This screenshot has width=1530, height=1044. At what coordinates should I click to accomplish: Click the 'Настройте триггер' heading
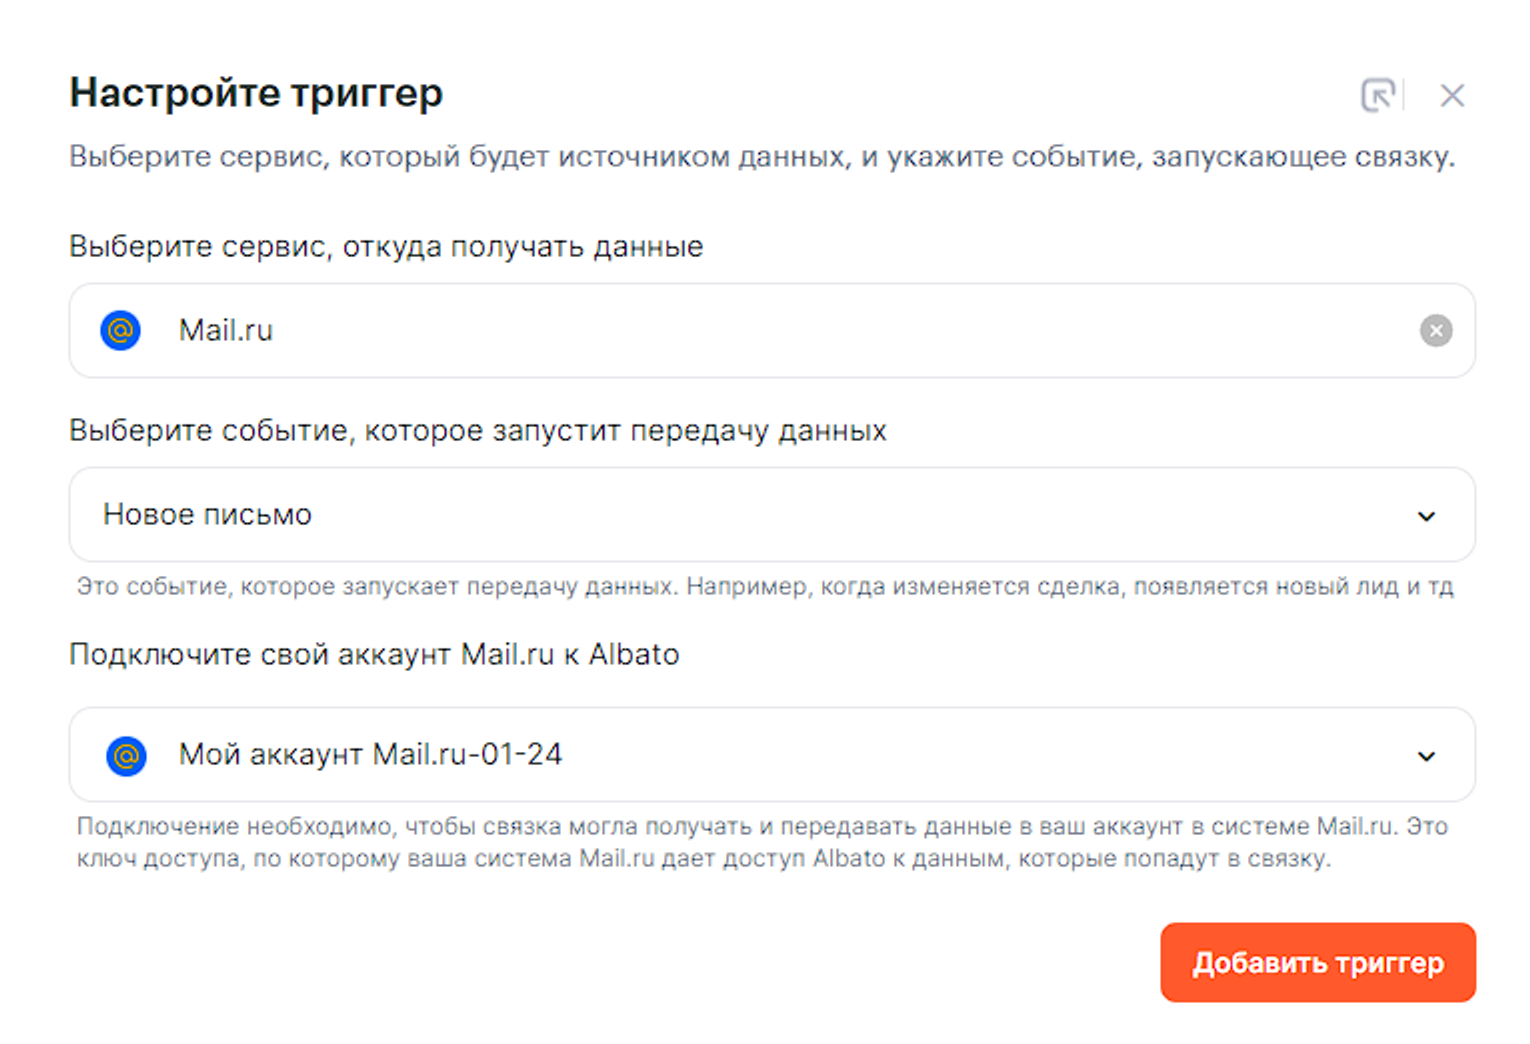(256, 93)
